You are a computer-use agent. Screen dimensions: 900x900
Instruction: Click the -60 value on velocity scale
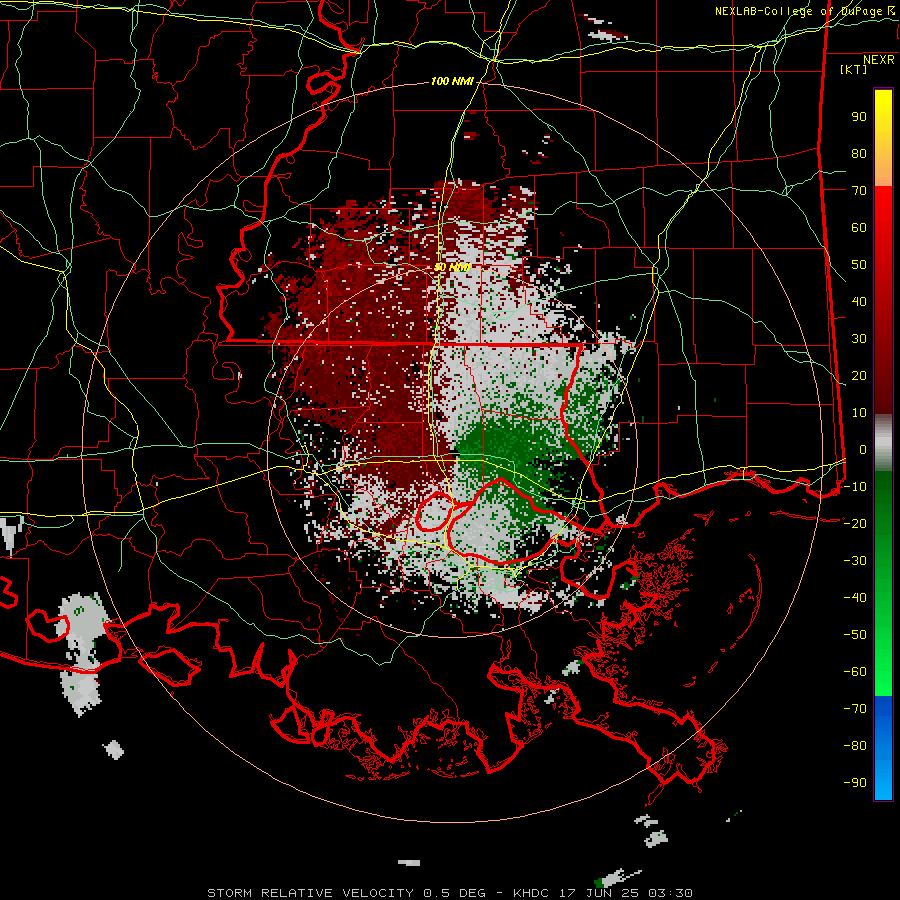pyautogui.click(x=855, y=672)
